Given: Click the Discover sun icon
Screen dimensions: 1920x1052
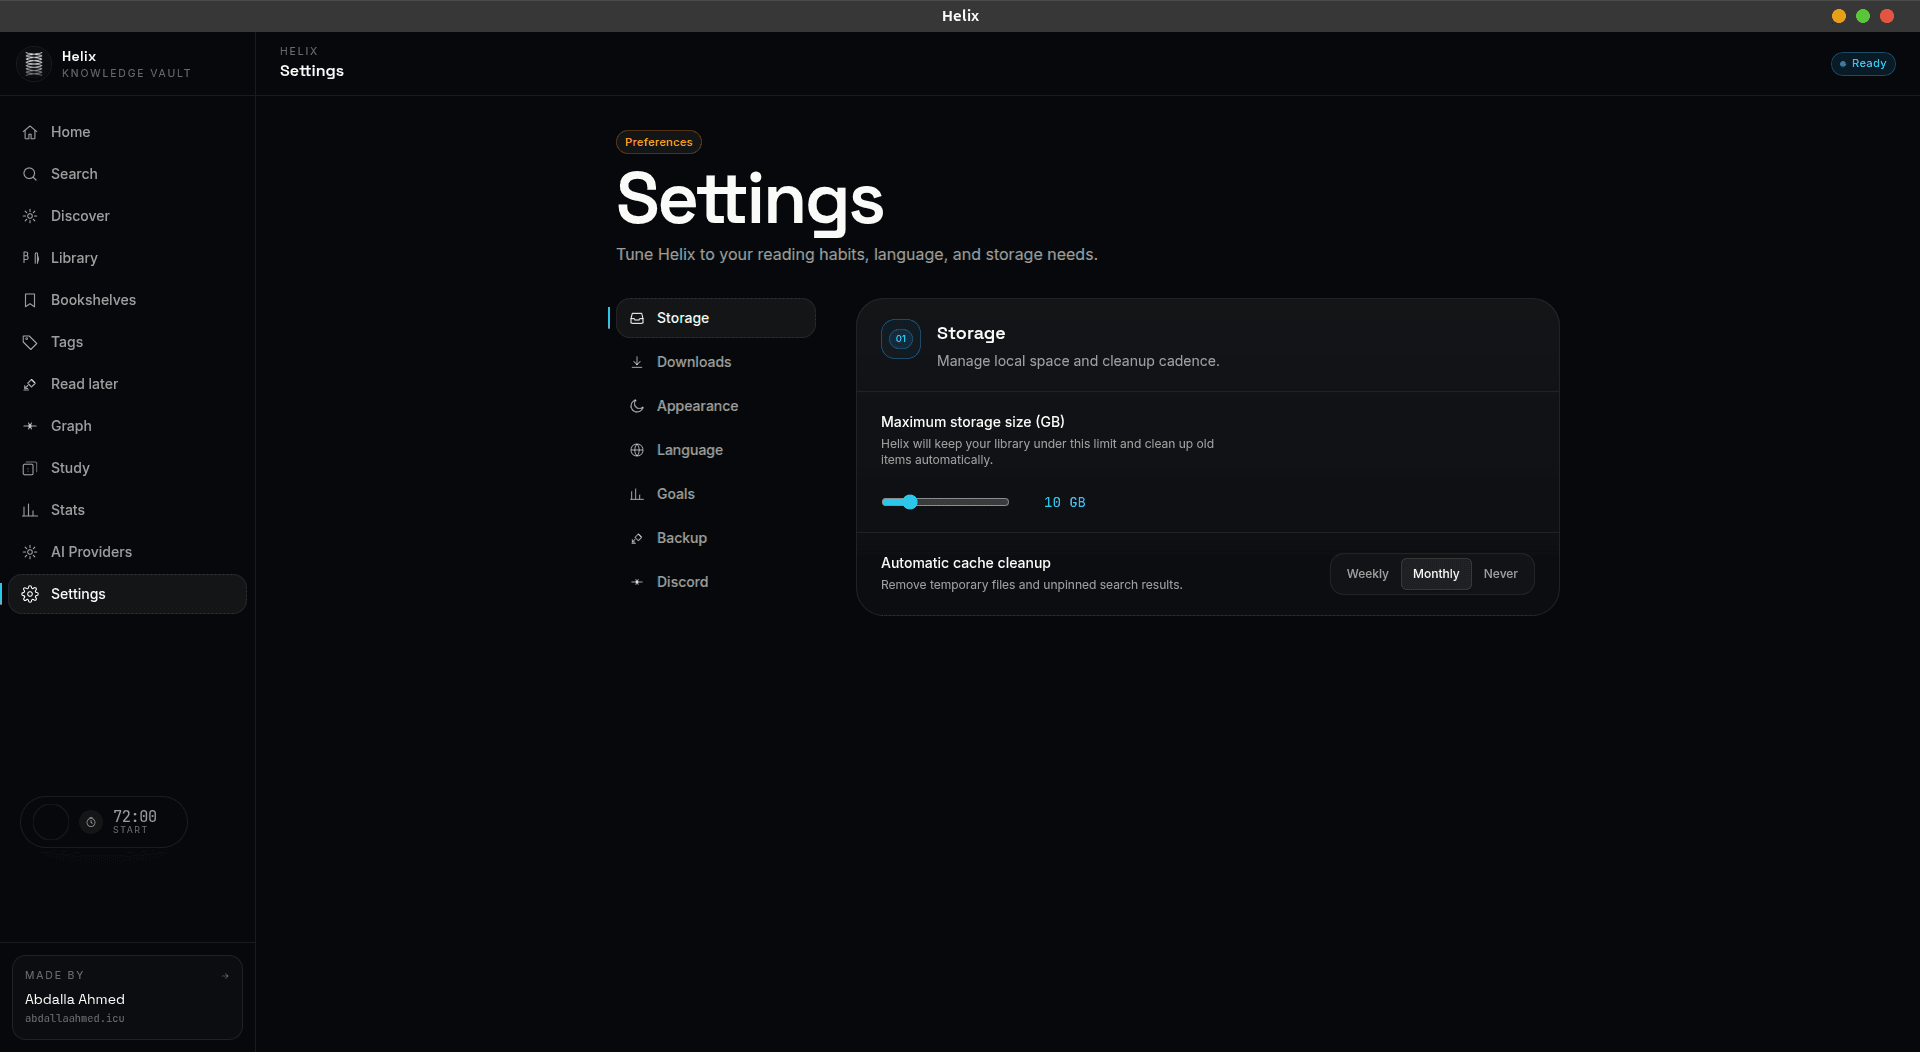Looking at the screenshot, I should point(30,216).
